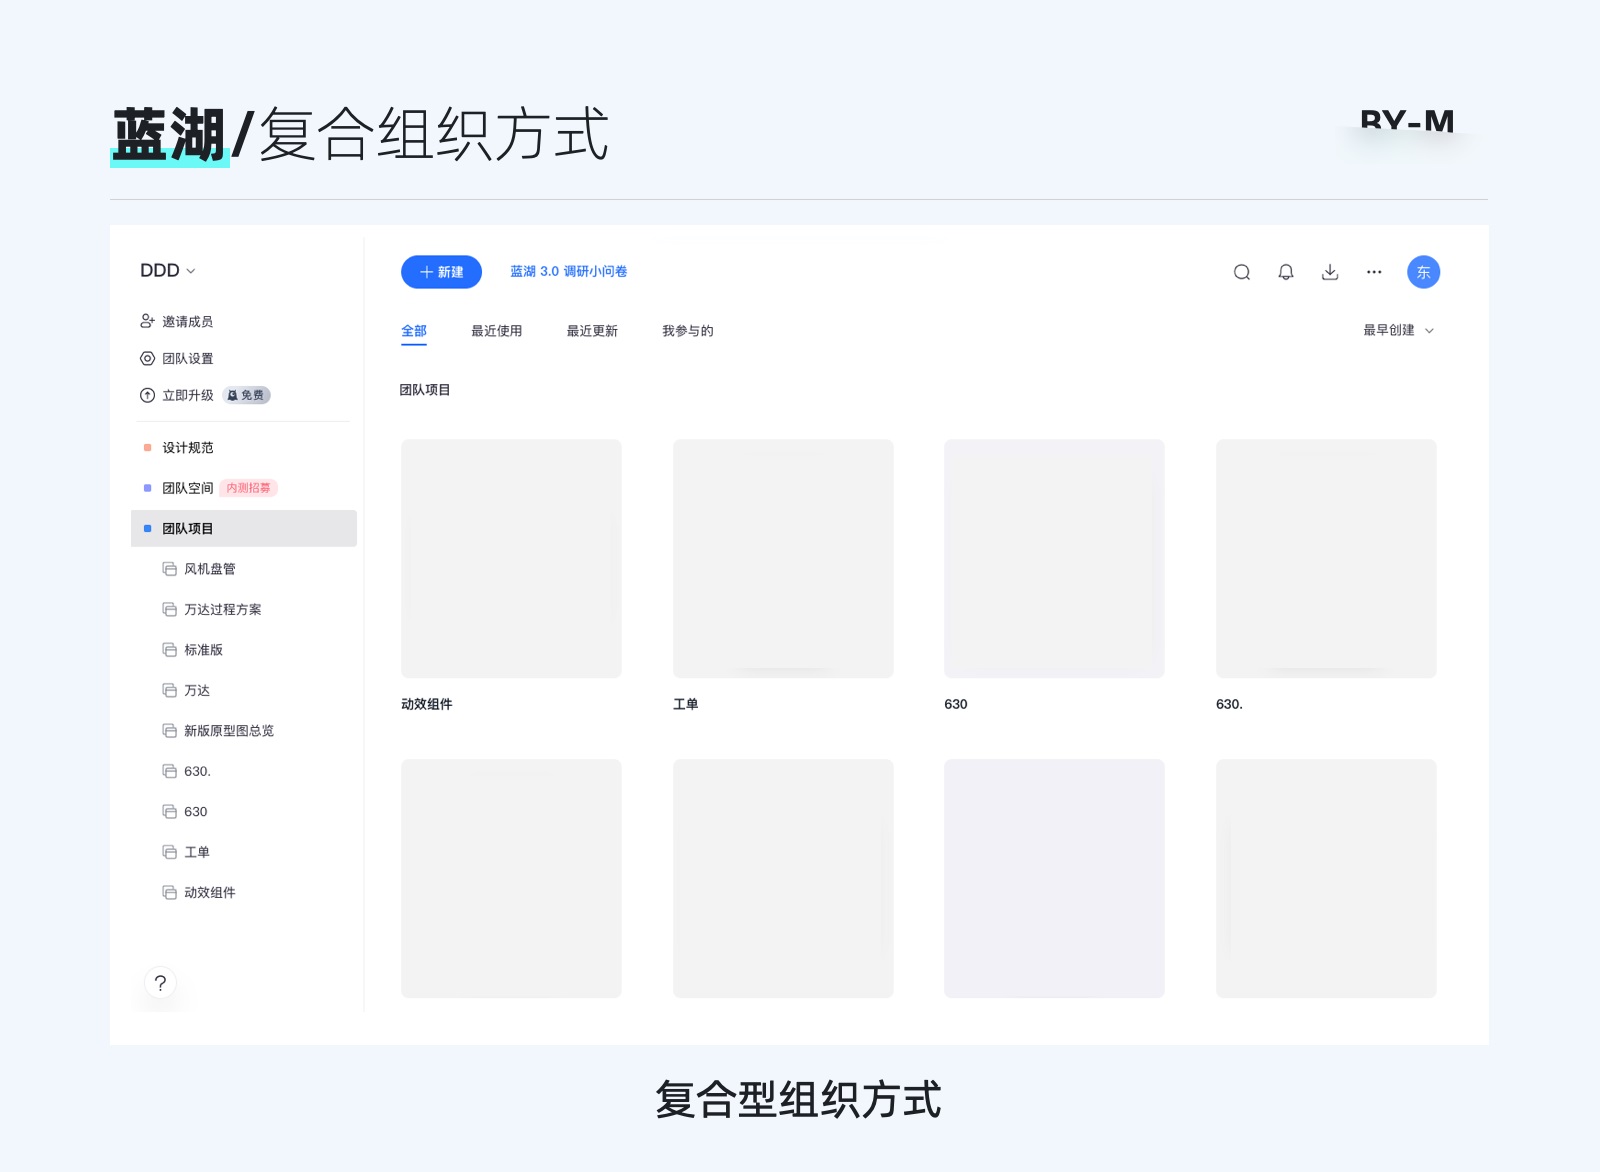
Task: Click the download icon in header
Action: click(x=1330, y=272)
